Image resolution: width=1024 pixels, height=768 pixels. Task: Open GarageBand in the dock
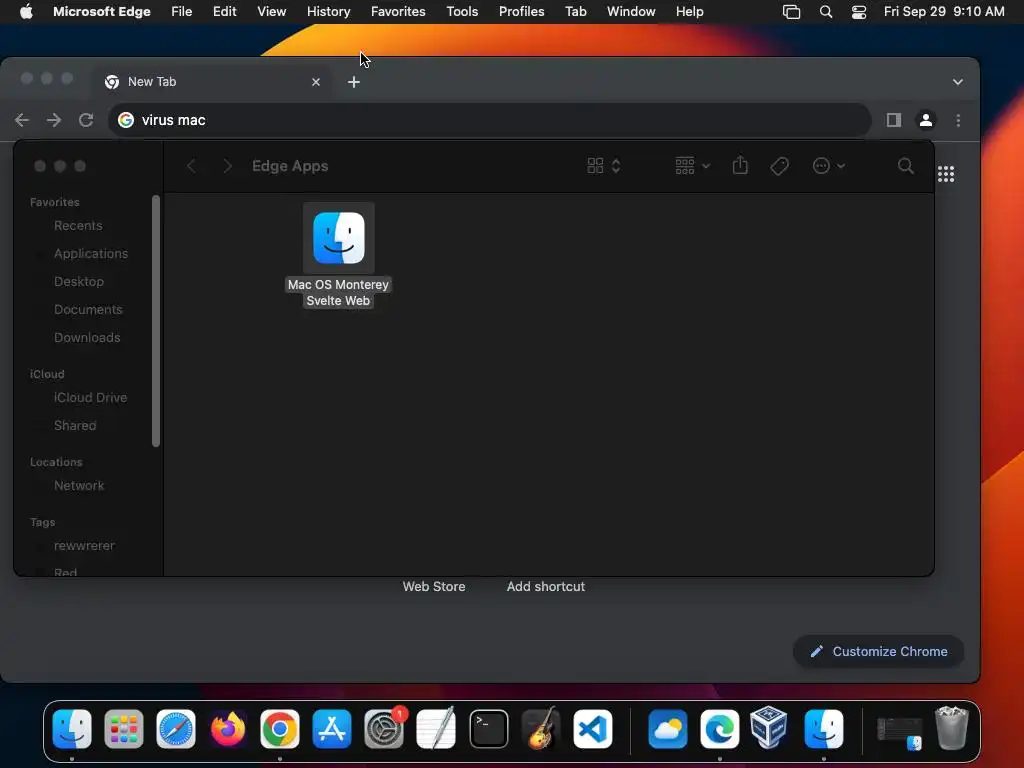click(541, 729)
